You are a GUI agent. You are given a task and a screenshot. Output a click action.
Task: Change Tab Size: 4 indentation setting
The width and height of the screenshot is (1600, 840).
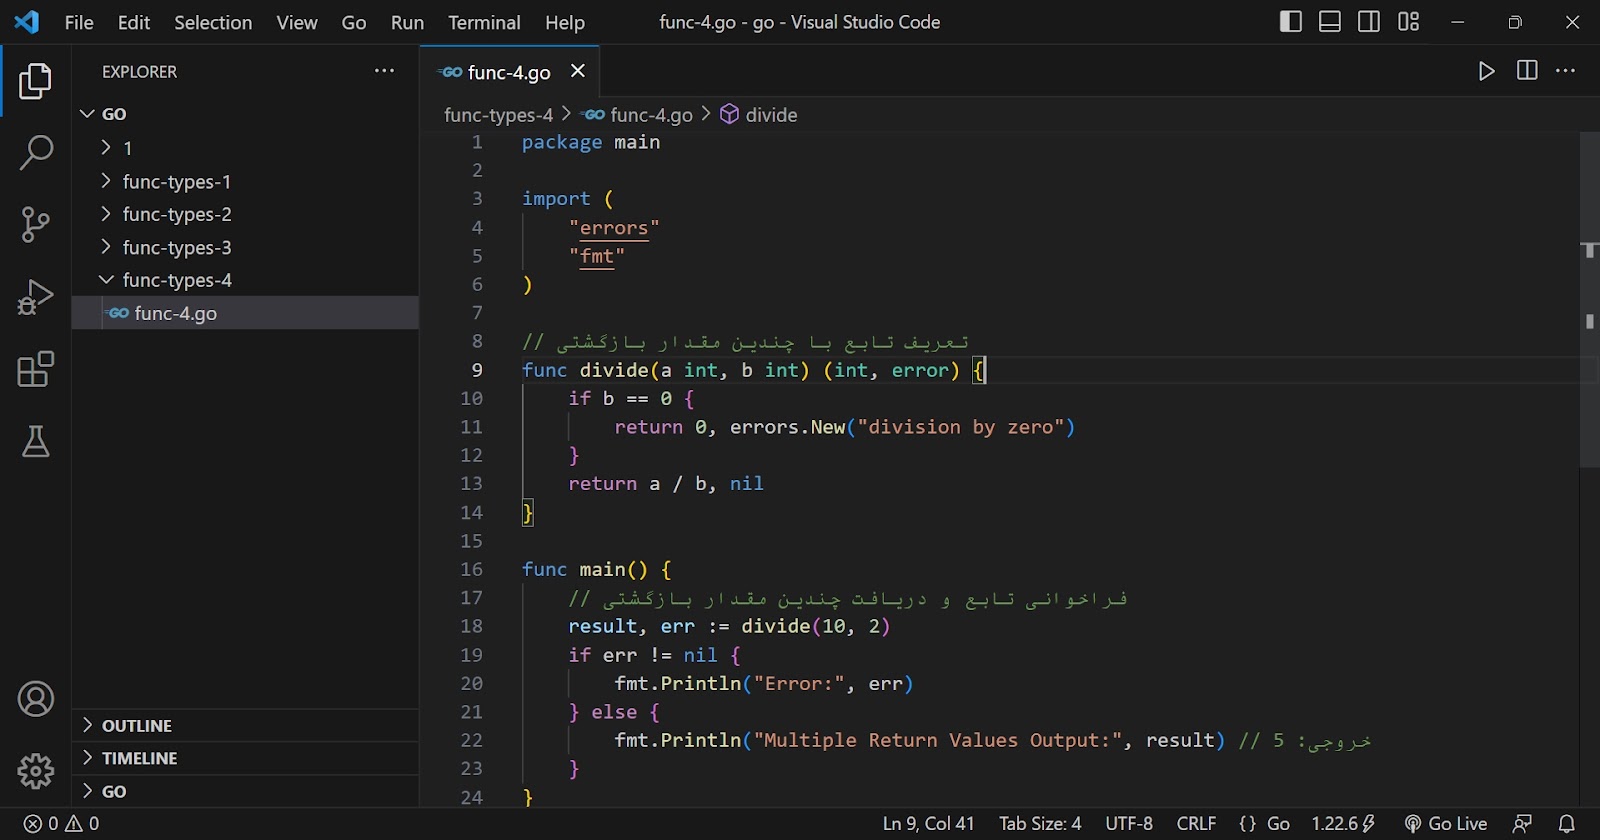tap(1040, 824)
